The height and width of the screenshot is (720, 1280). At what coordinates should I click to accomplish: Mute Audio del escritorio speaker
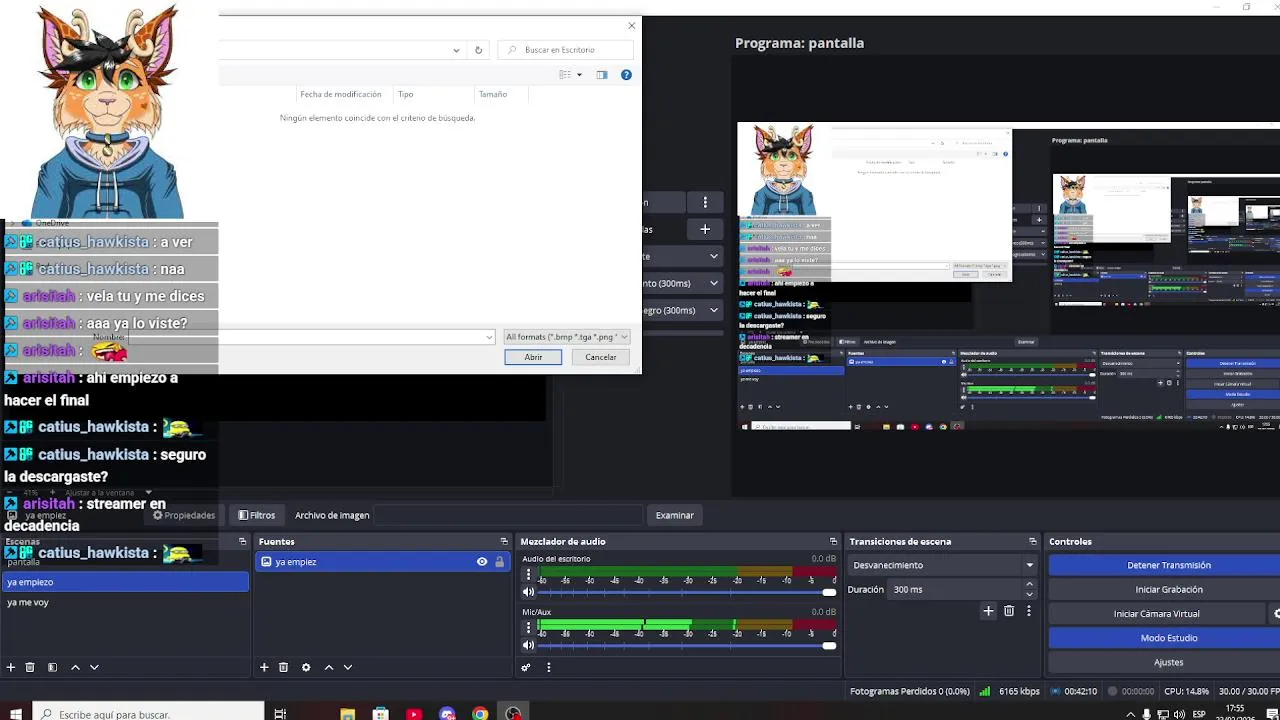tap(528, 592)
